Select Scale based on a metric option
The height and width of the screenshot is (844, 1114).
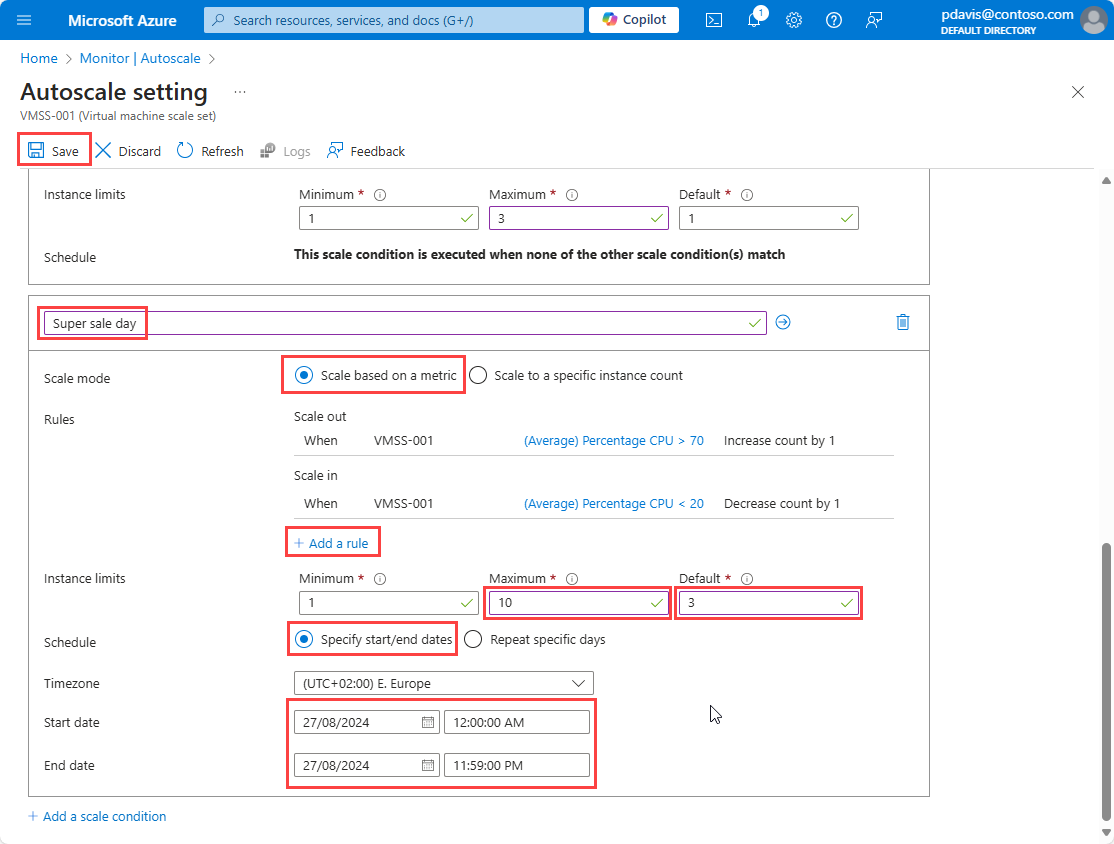click(376, 375)
